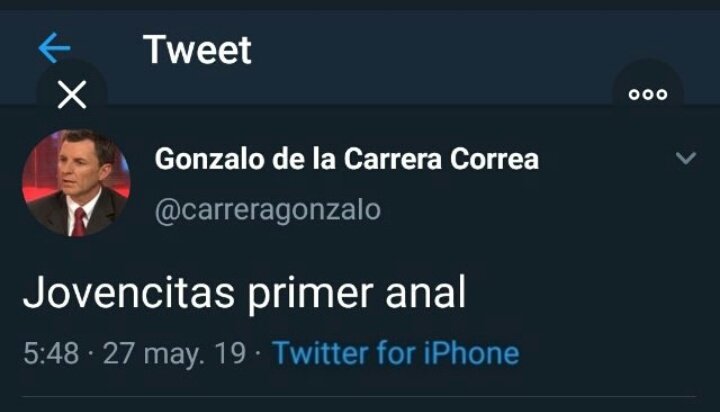The image size is (720, 412).
Task: Click the tweet text Jovencitas
Action: point(129,292)
